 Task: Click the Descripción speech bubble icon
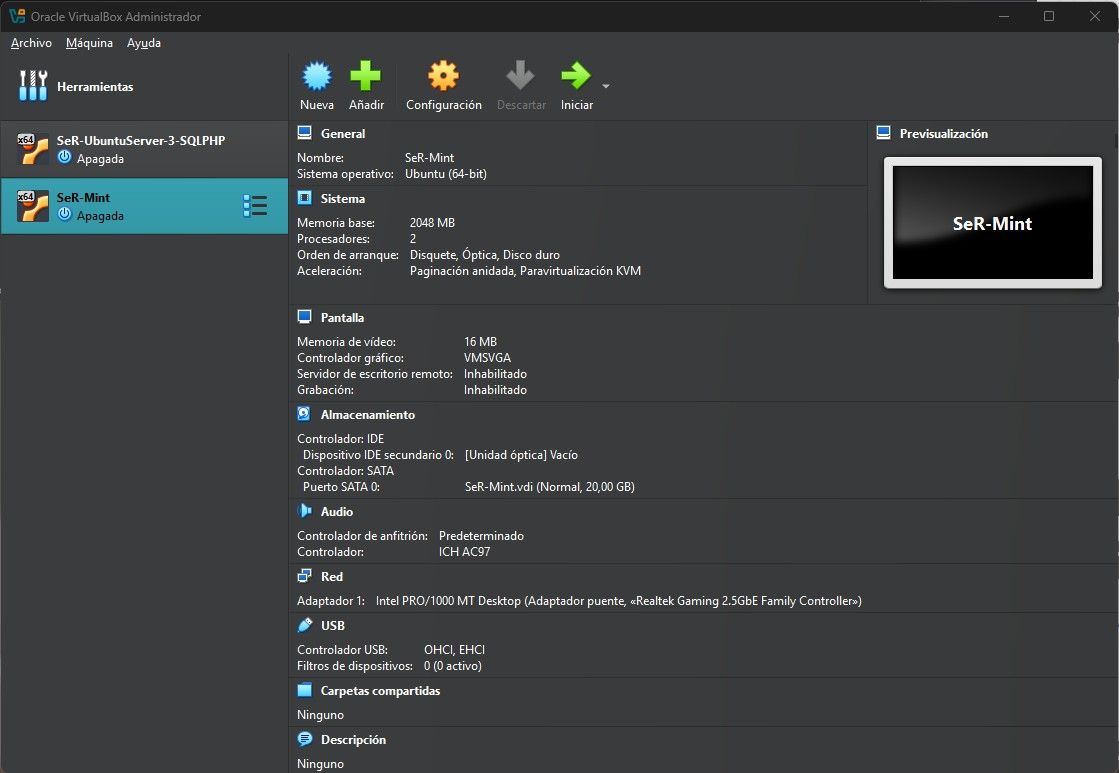(x=305, y=739)
